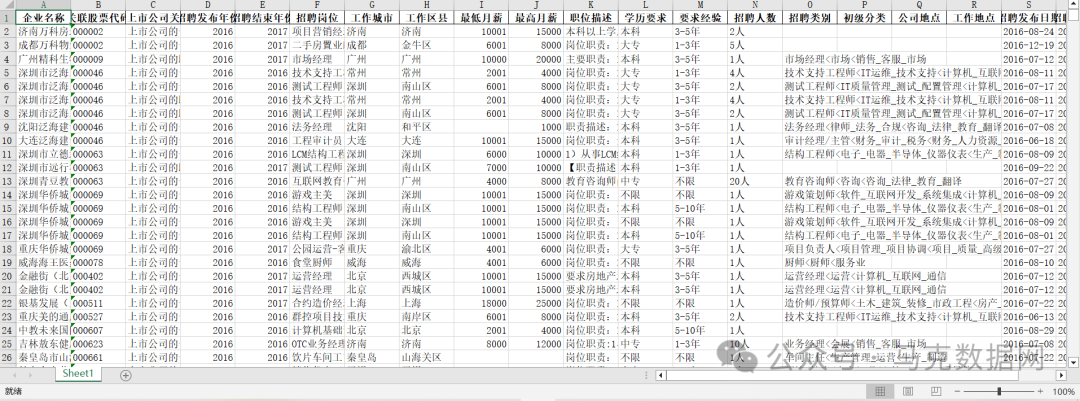Select column N header
This screenshot has width=1080, height=401.
pyautogui.click(x=755, y=5)
